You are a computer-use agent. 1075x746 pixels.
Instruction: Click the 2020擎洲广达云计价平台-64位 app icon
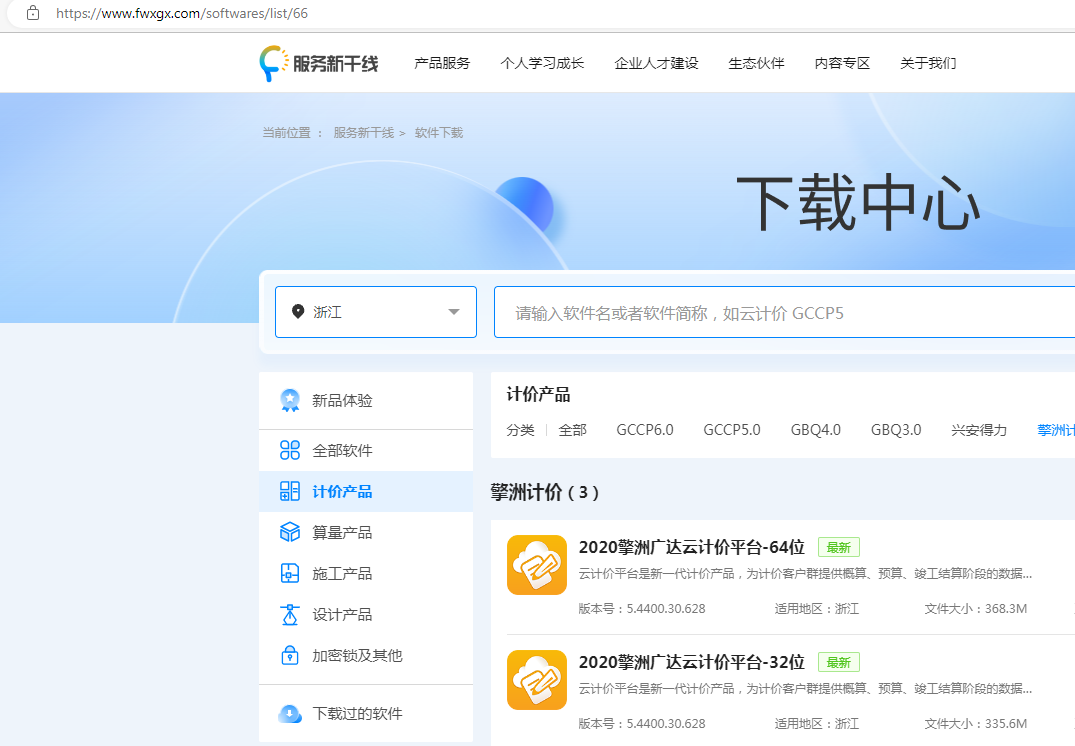pyautogui.click(x=537, y=565)
